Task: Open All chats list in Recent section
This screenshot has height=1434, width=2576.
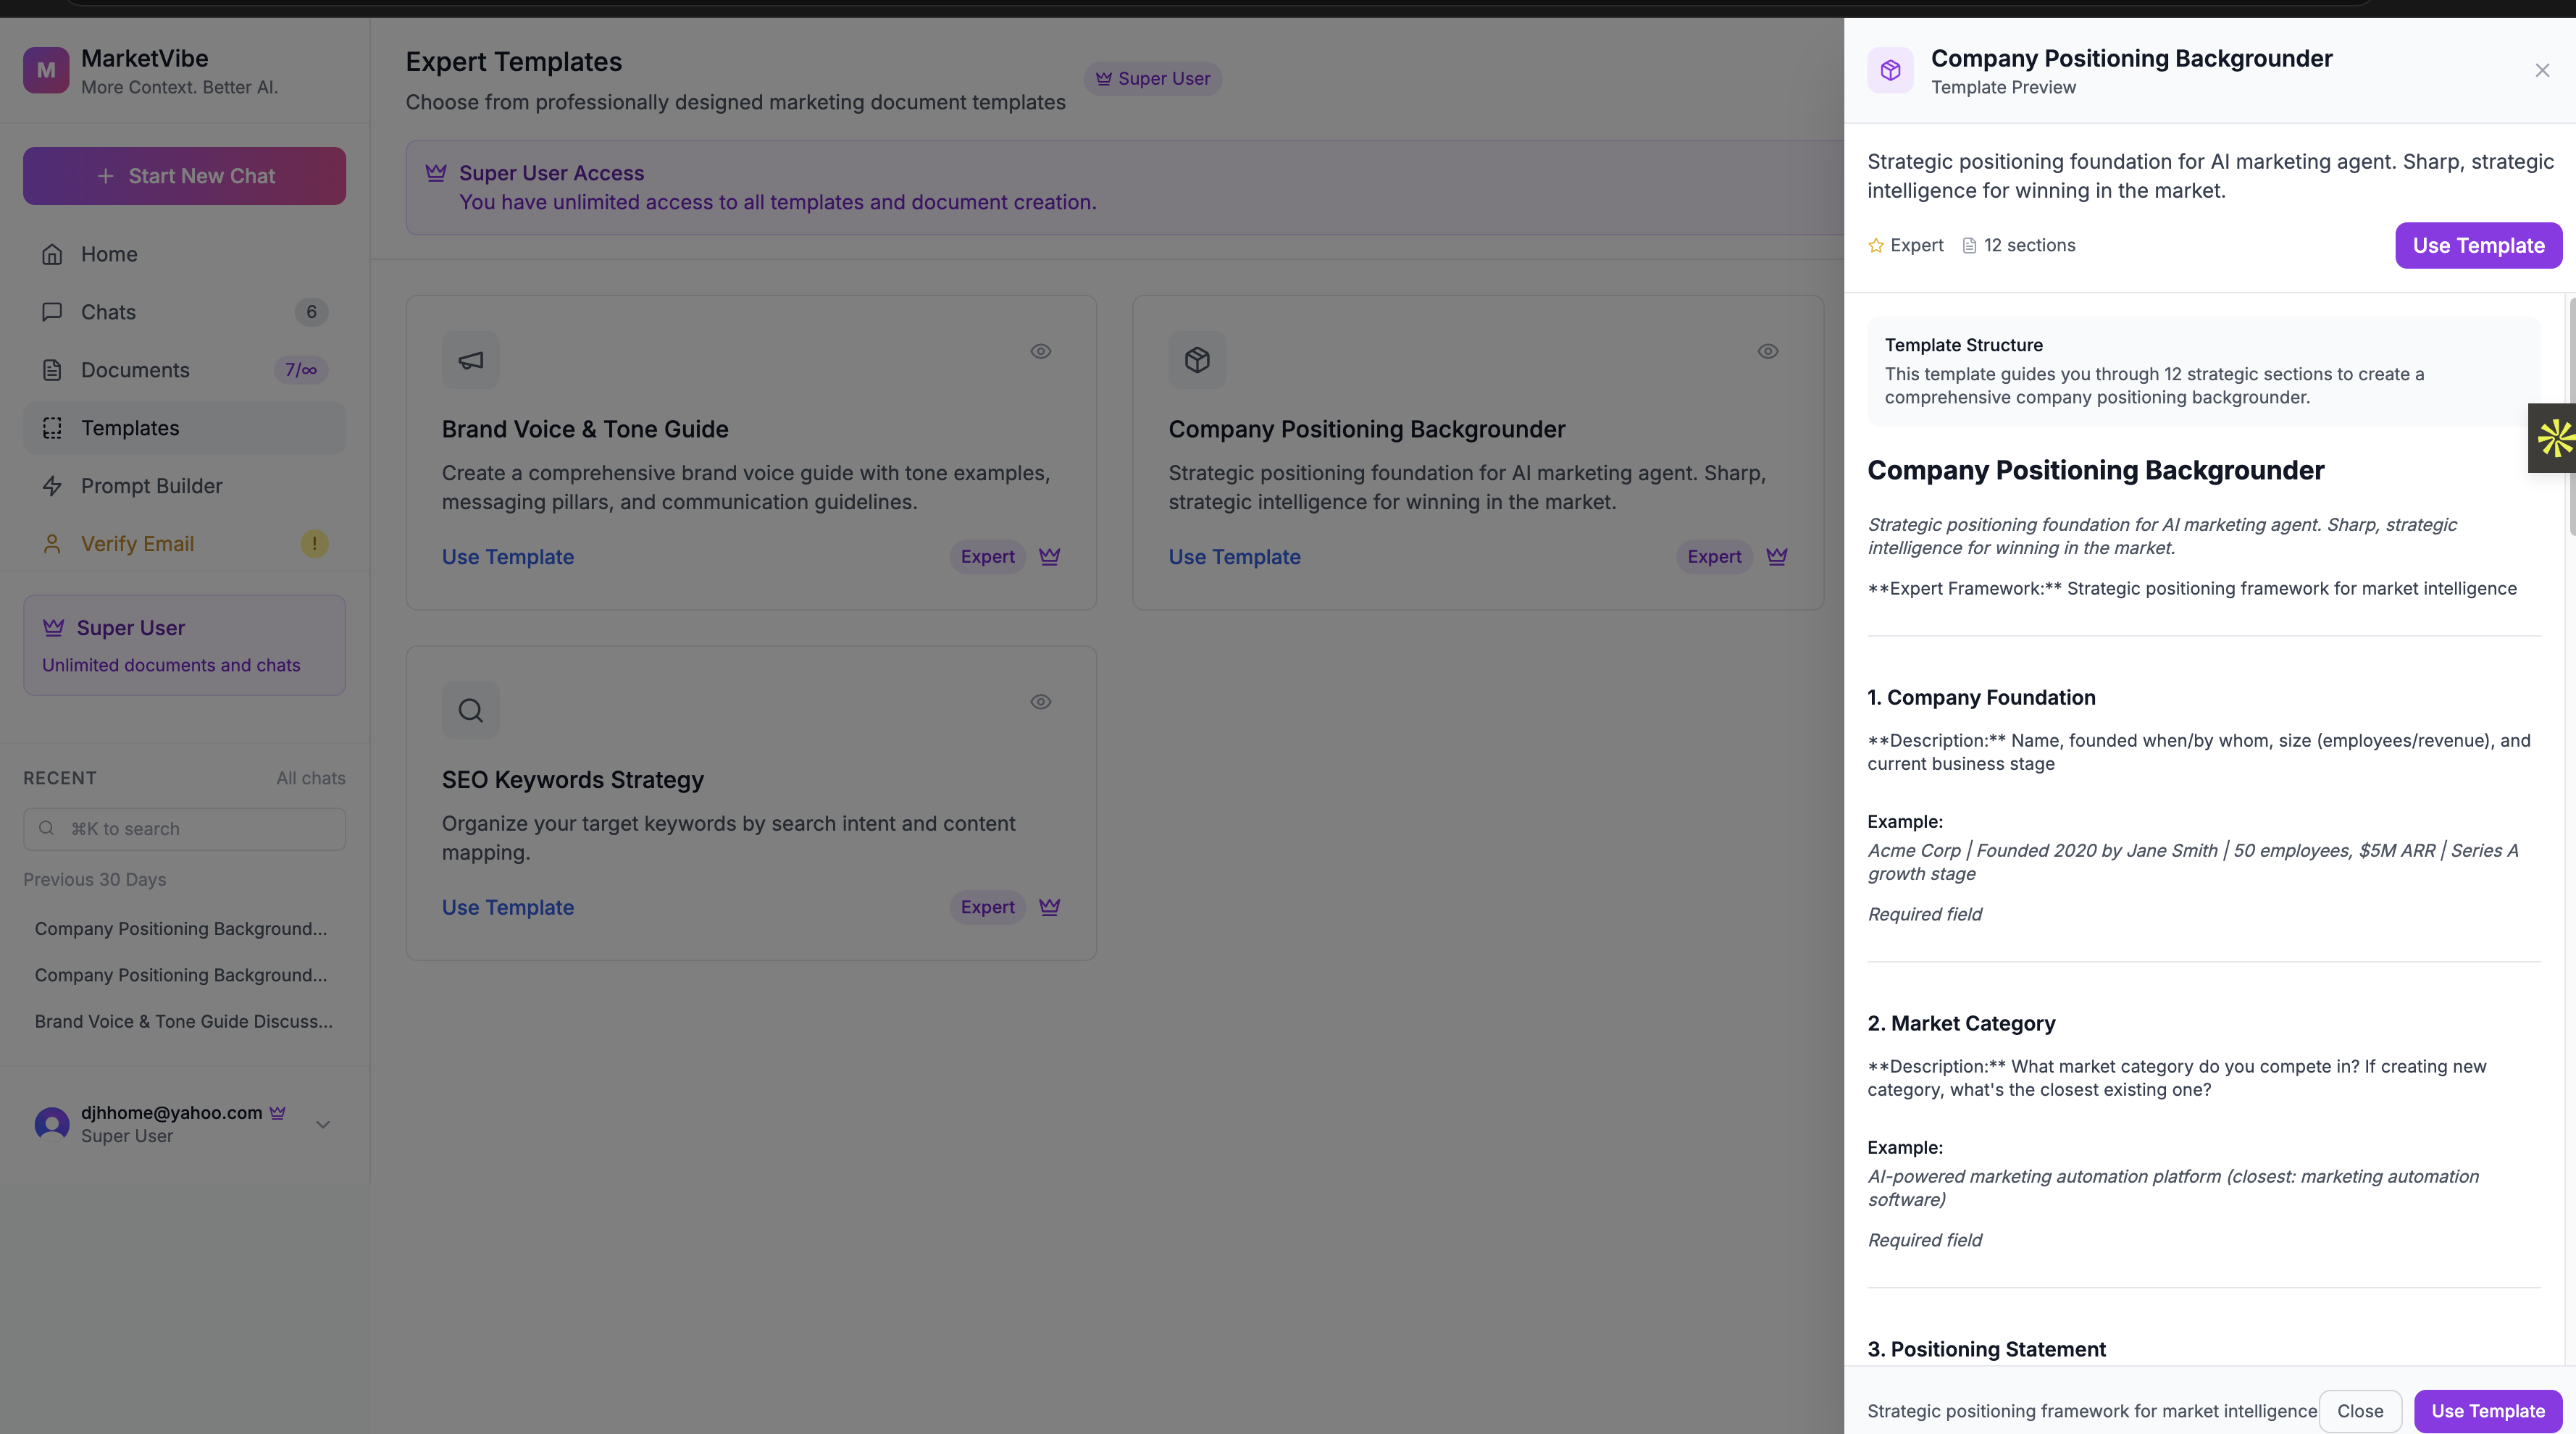Action: [310, 778]
